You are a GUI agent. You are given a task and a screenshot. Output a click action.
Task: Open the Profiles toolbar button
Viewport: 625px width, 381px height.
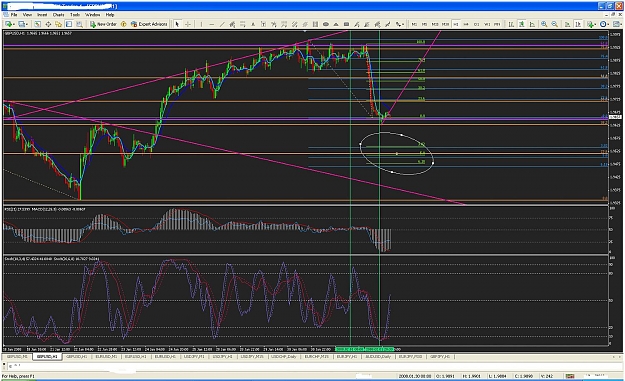click(23, 24)
